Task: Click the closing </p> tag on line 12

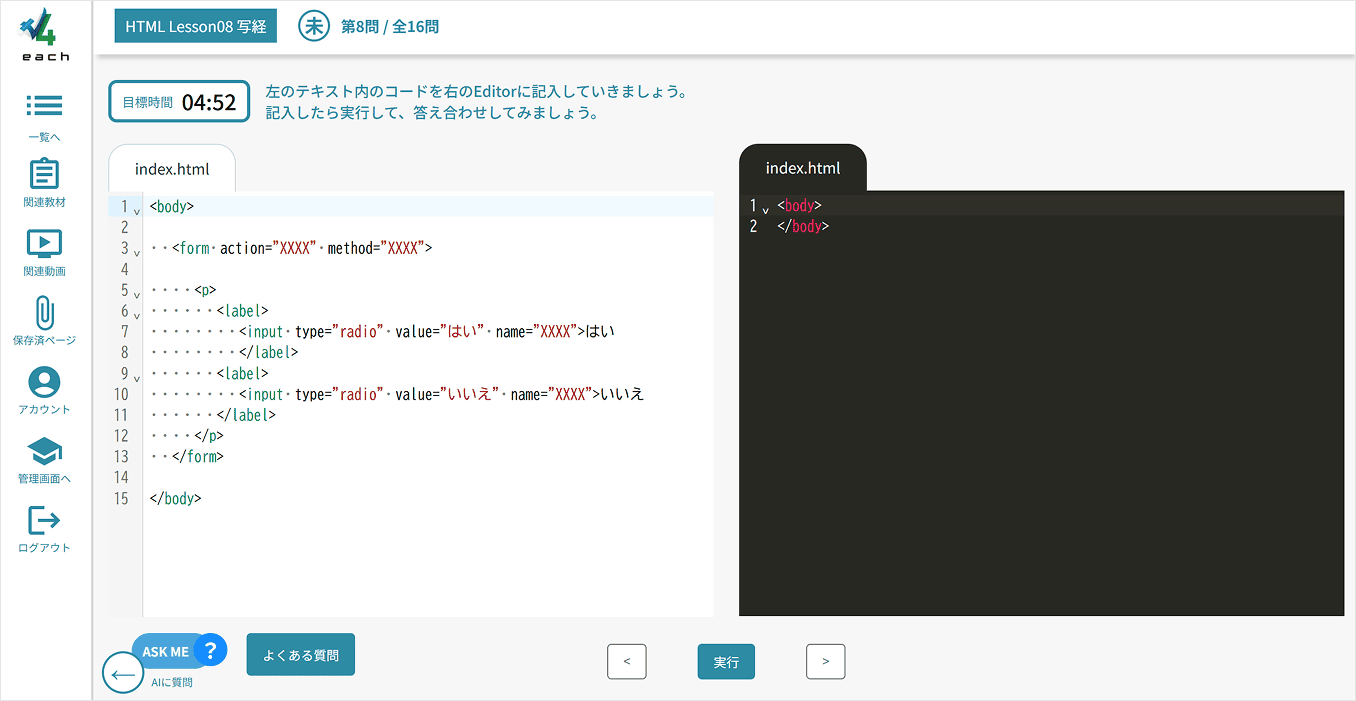Action: click(x=209, y=436)
